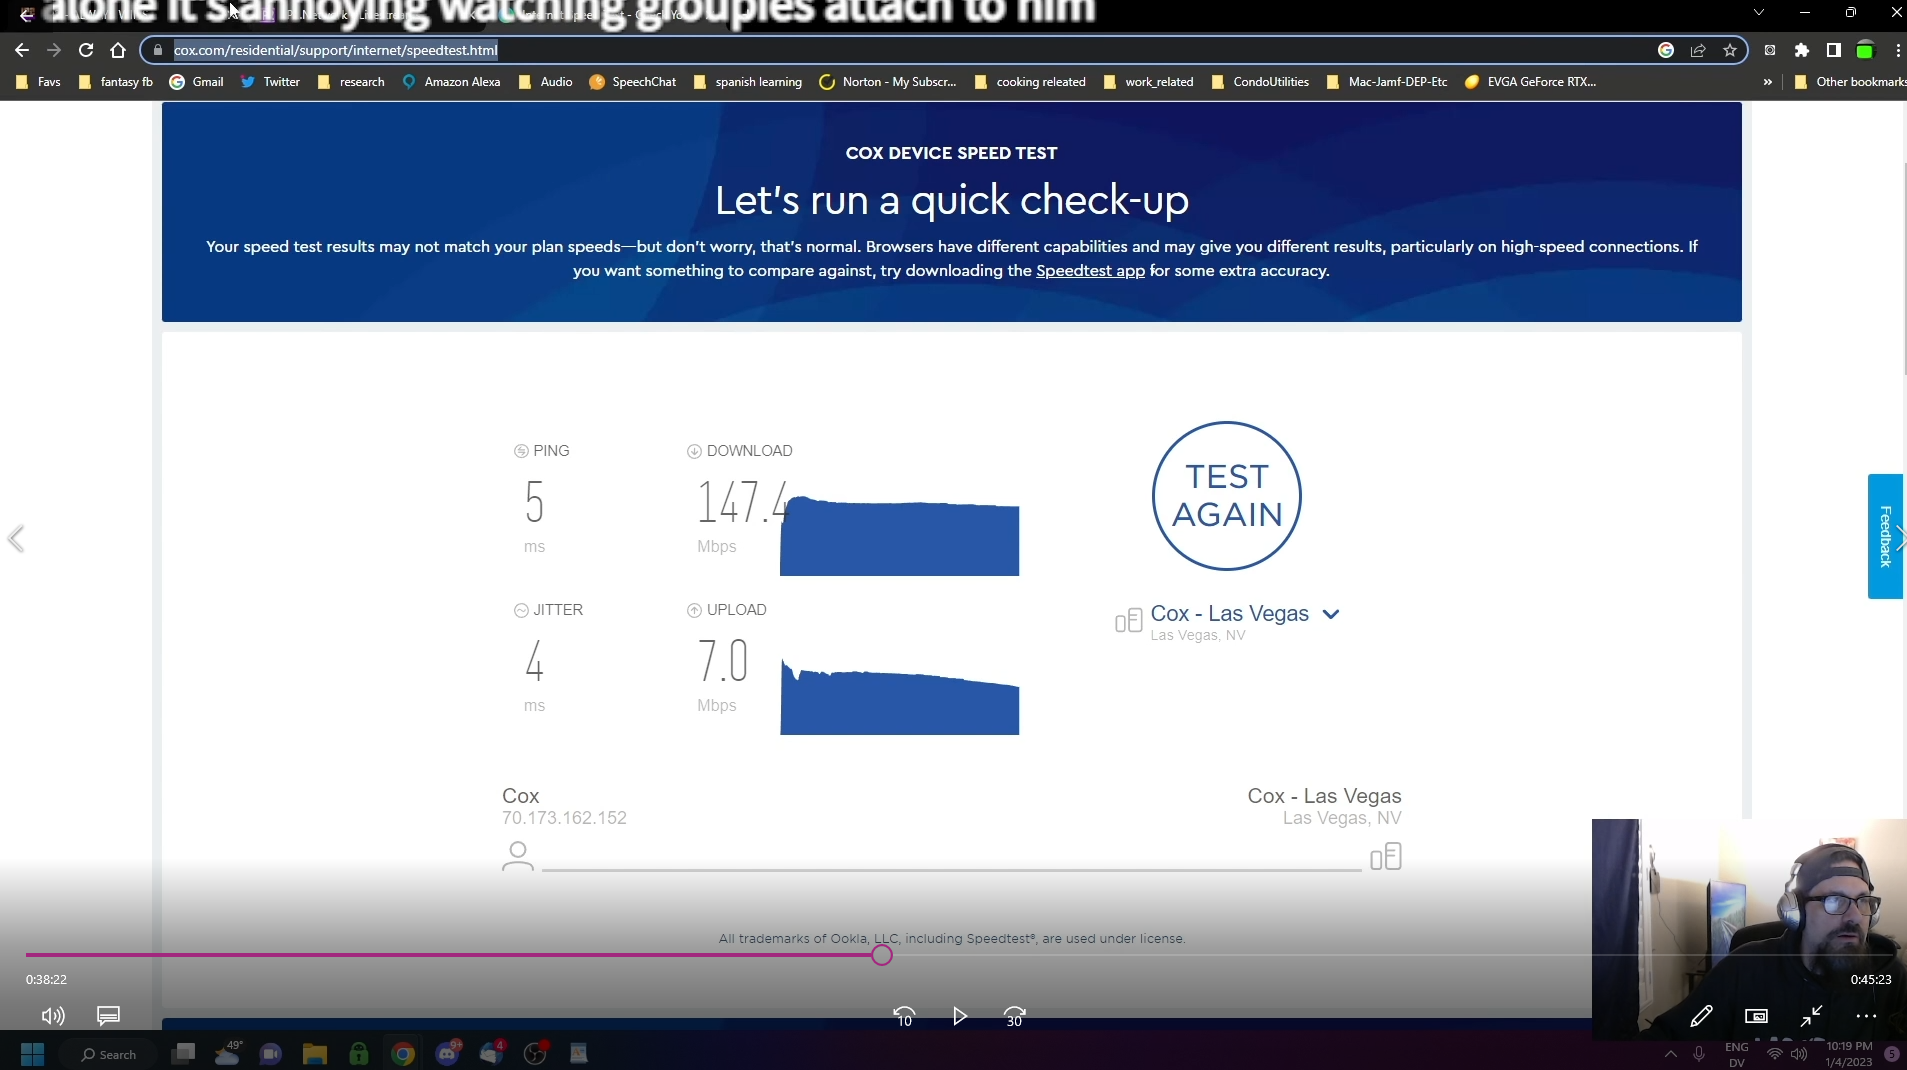Click the 147.4 Mbps download value
This screenshot has height=1070, width=1907.
click(743, 502)
